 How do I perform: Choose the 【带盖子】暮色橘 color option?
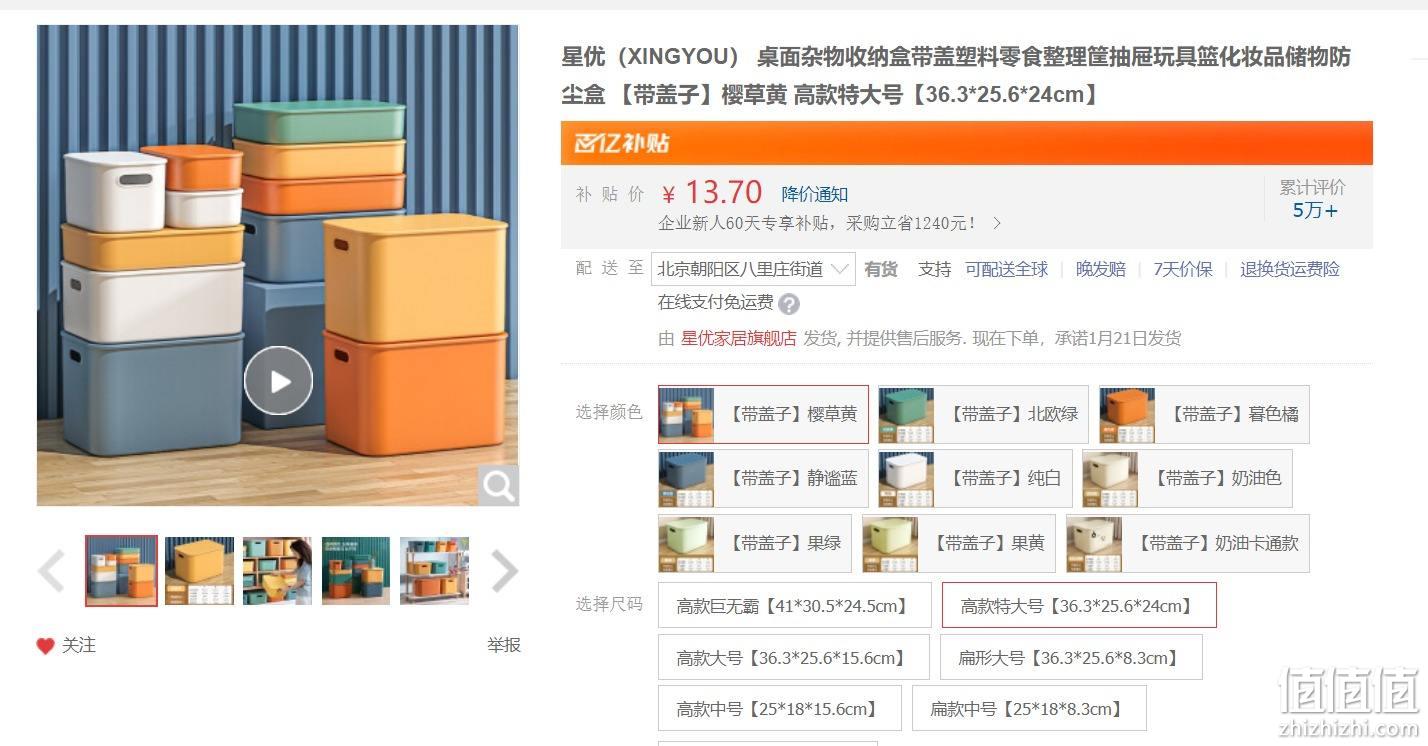1204,414
